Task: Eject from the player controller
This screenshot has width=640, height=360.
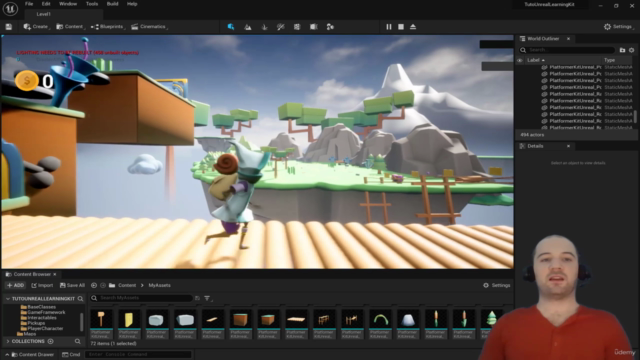Action: [413, 27]
